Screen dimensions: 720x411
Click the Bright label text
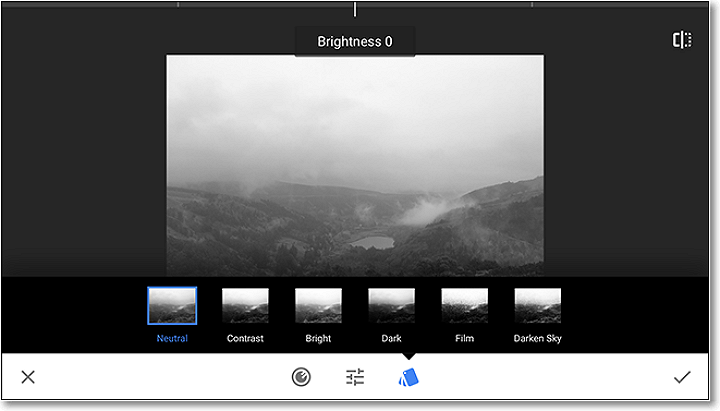318,338
